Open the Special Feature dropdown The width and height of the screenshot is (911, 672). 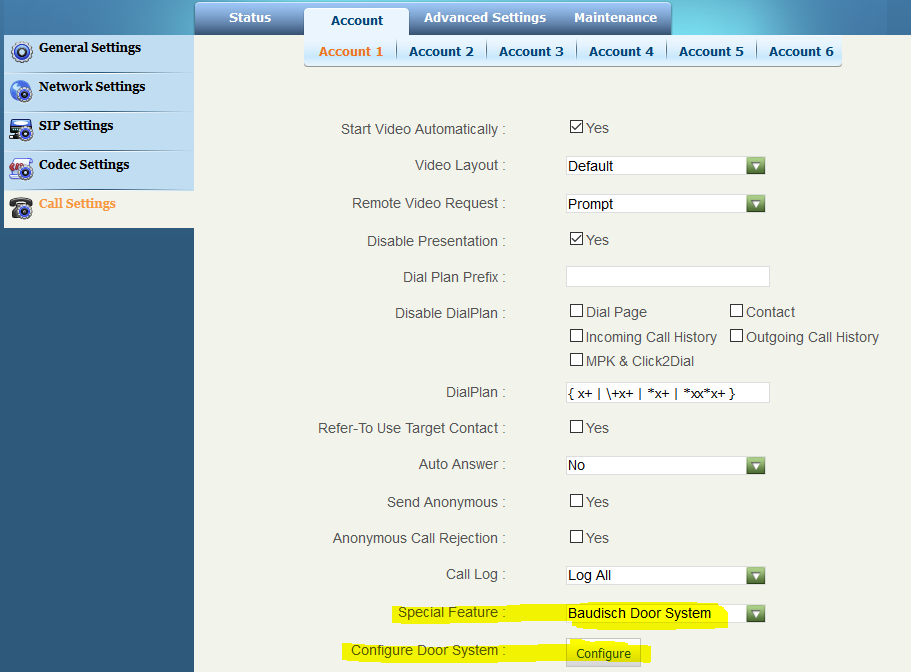pos(665,613)
